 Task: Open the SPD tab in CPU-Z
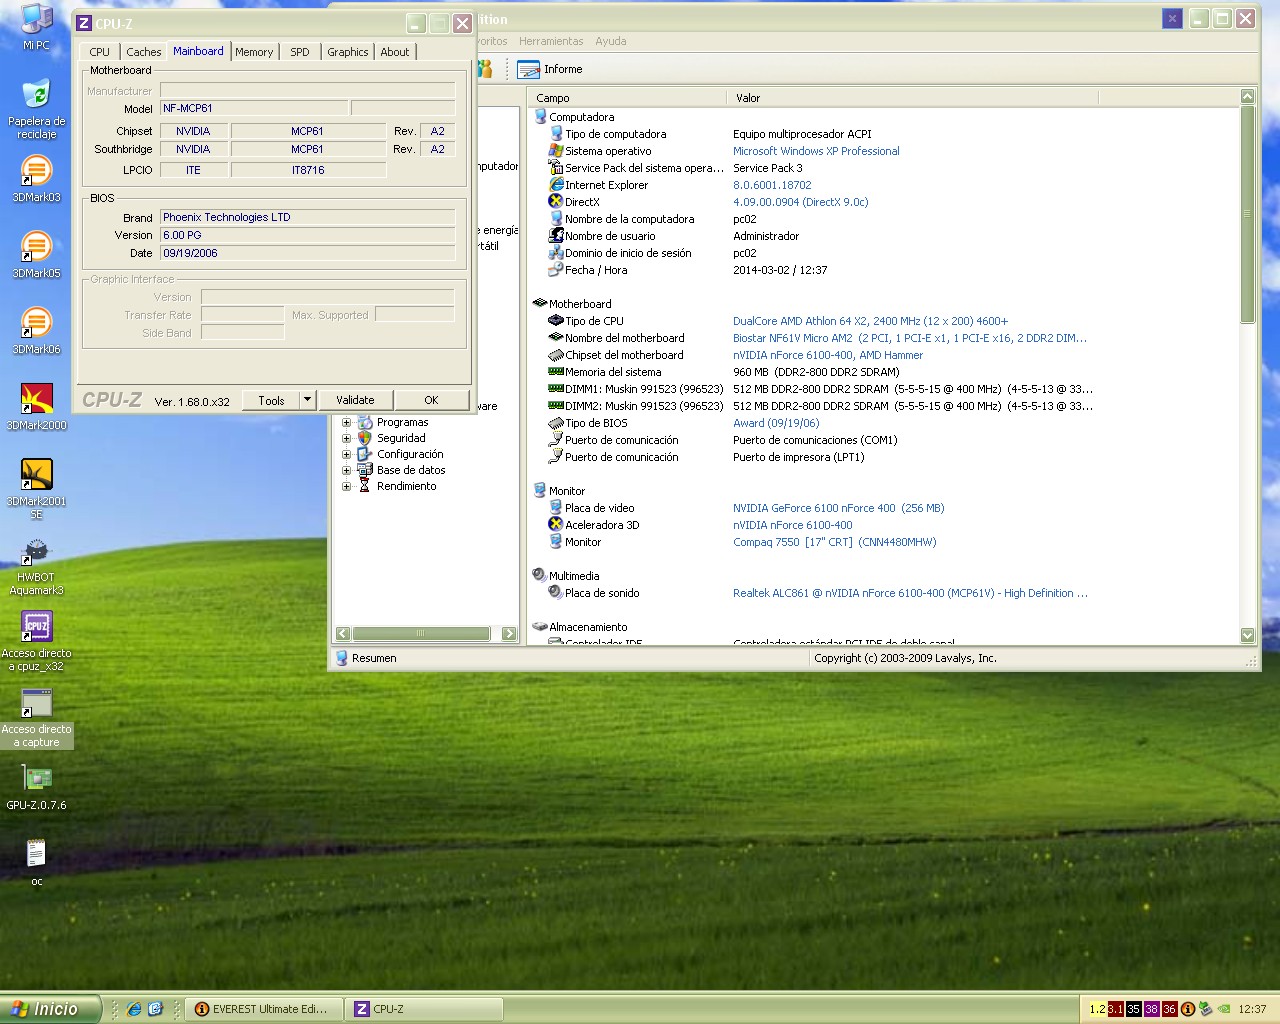click(x=299, y=52)
